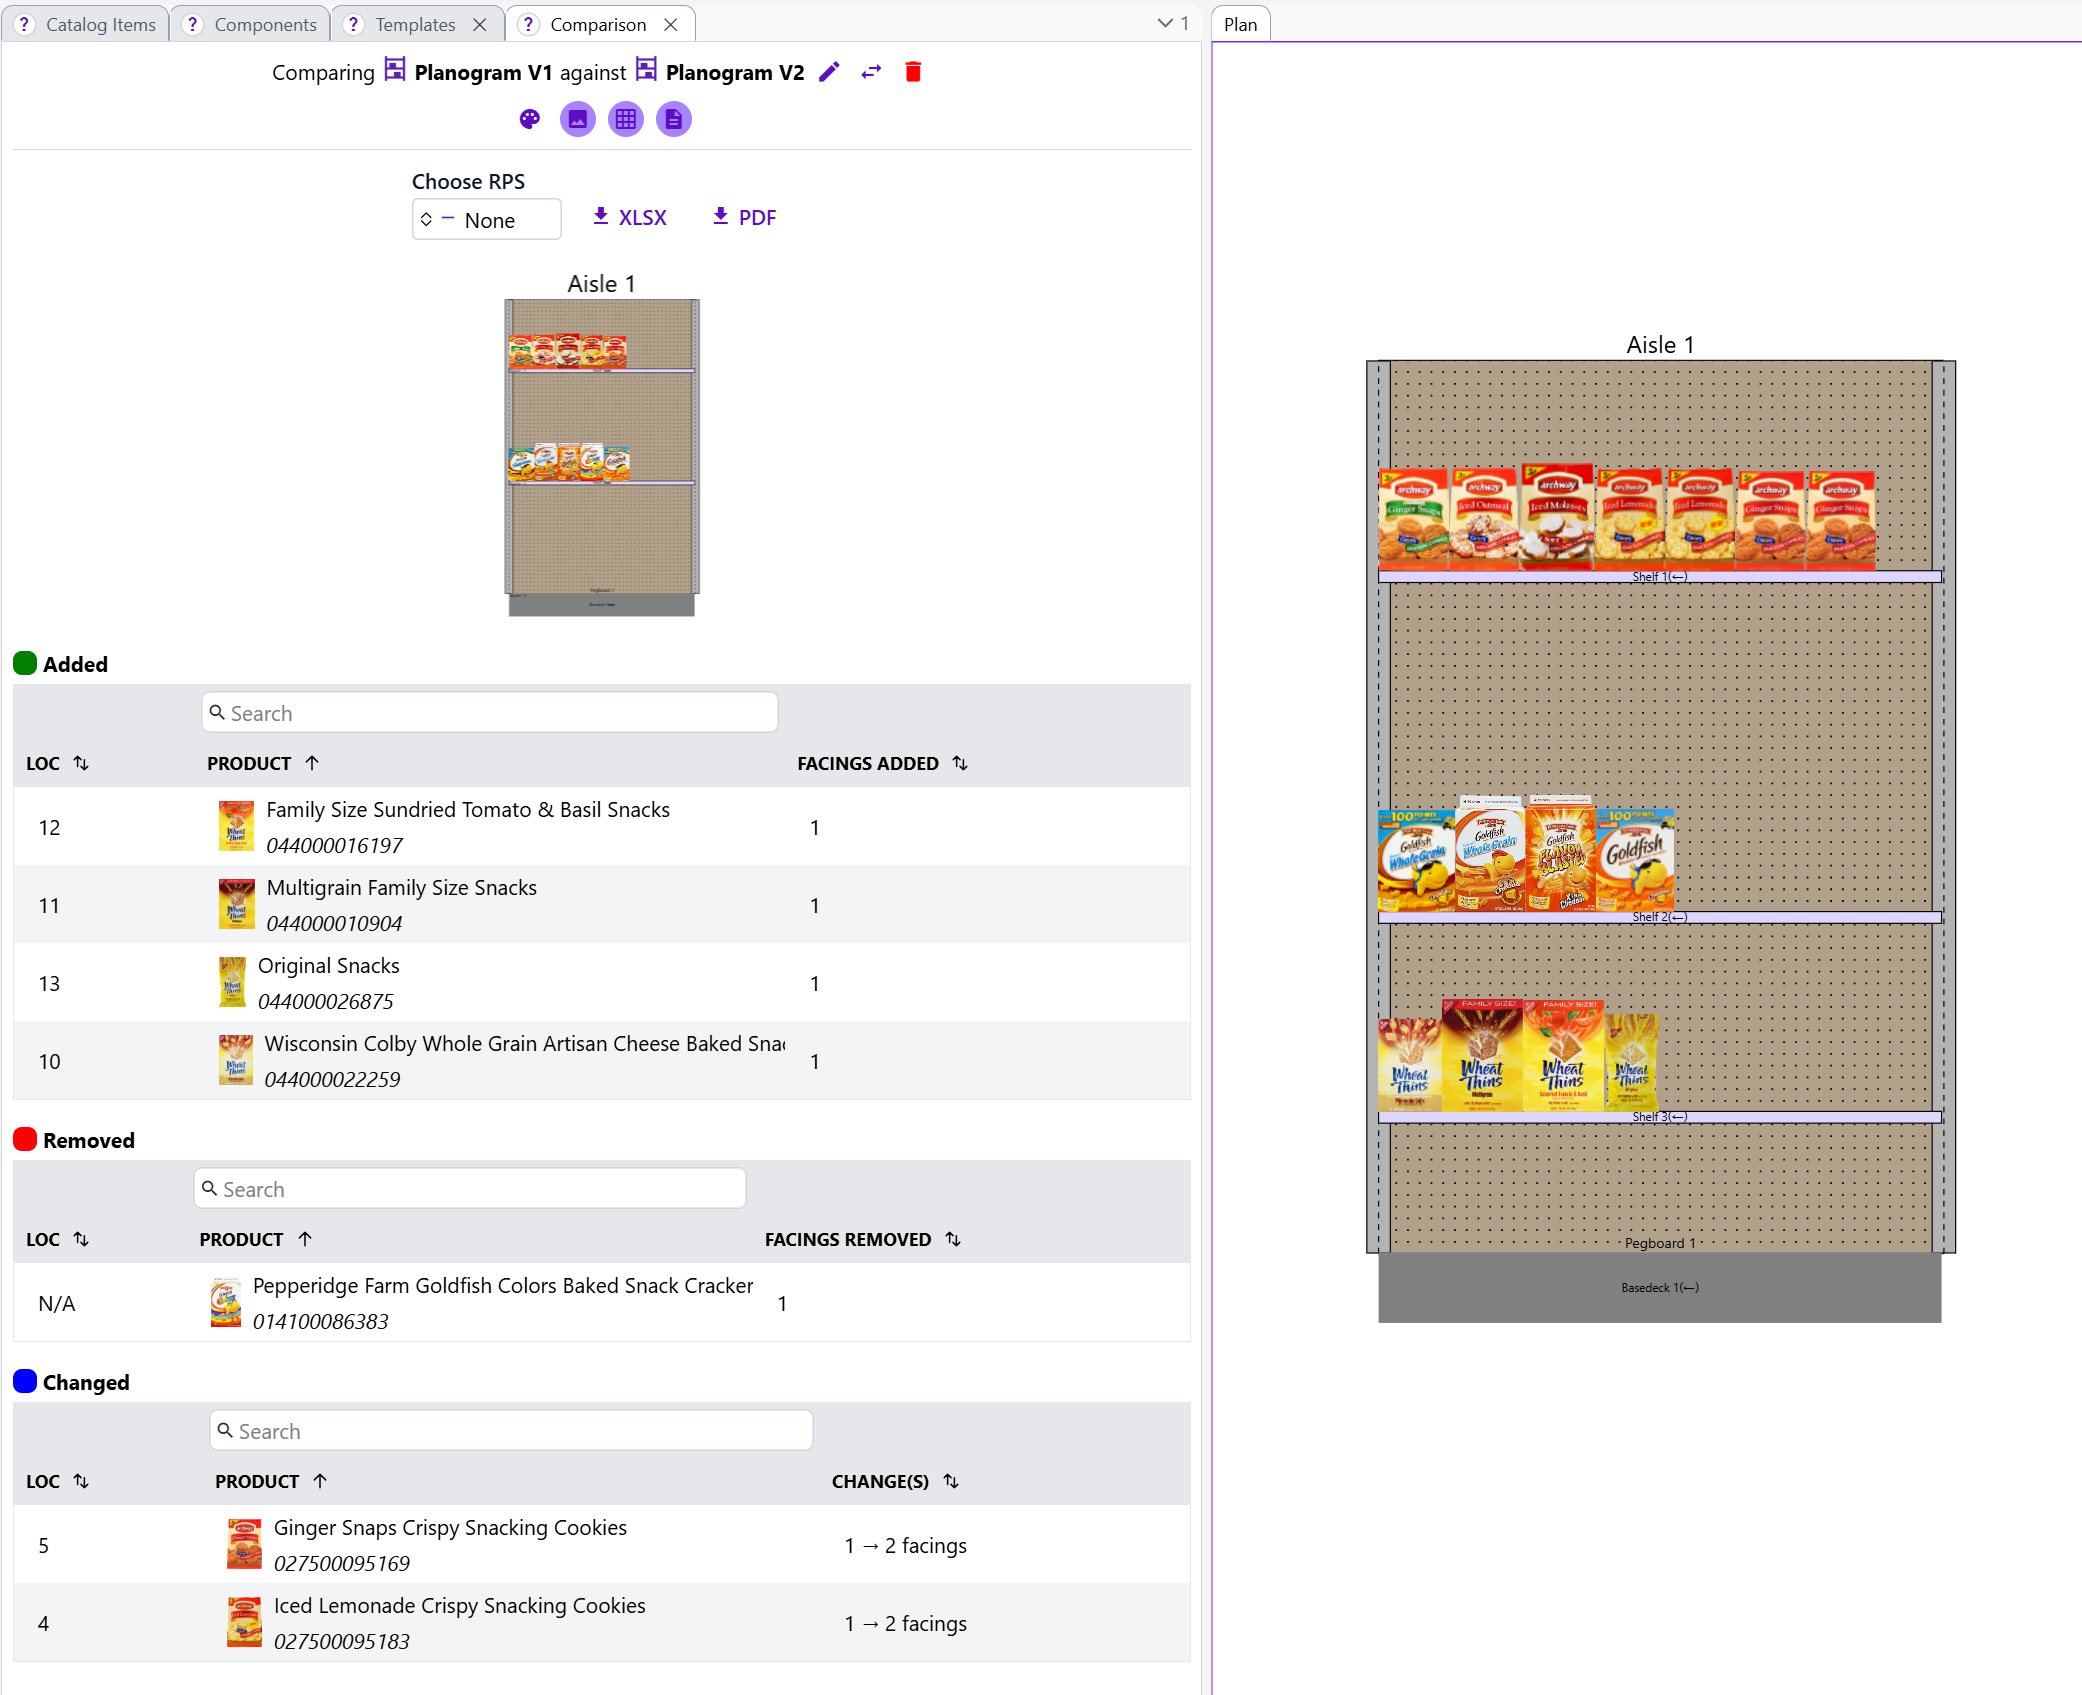Sort by Facings Added column arrows

(x=960, y=763)
